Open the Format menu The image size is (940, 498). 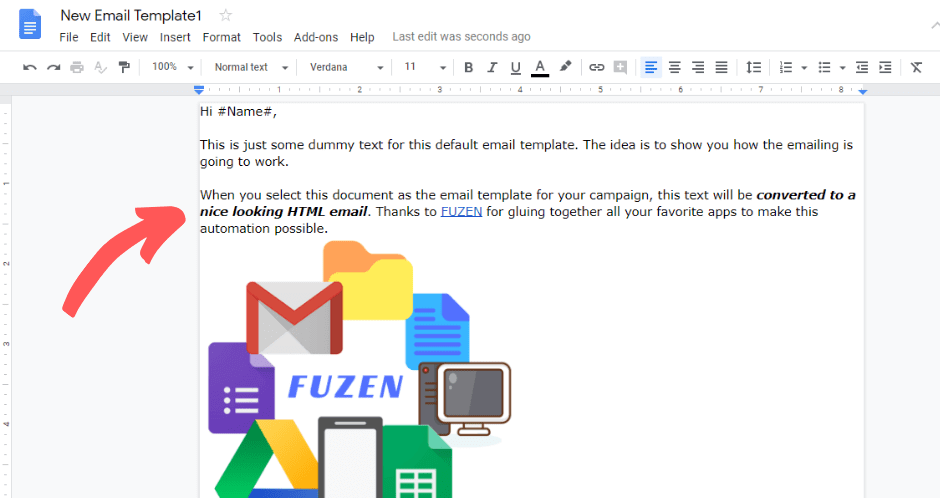221,37
